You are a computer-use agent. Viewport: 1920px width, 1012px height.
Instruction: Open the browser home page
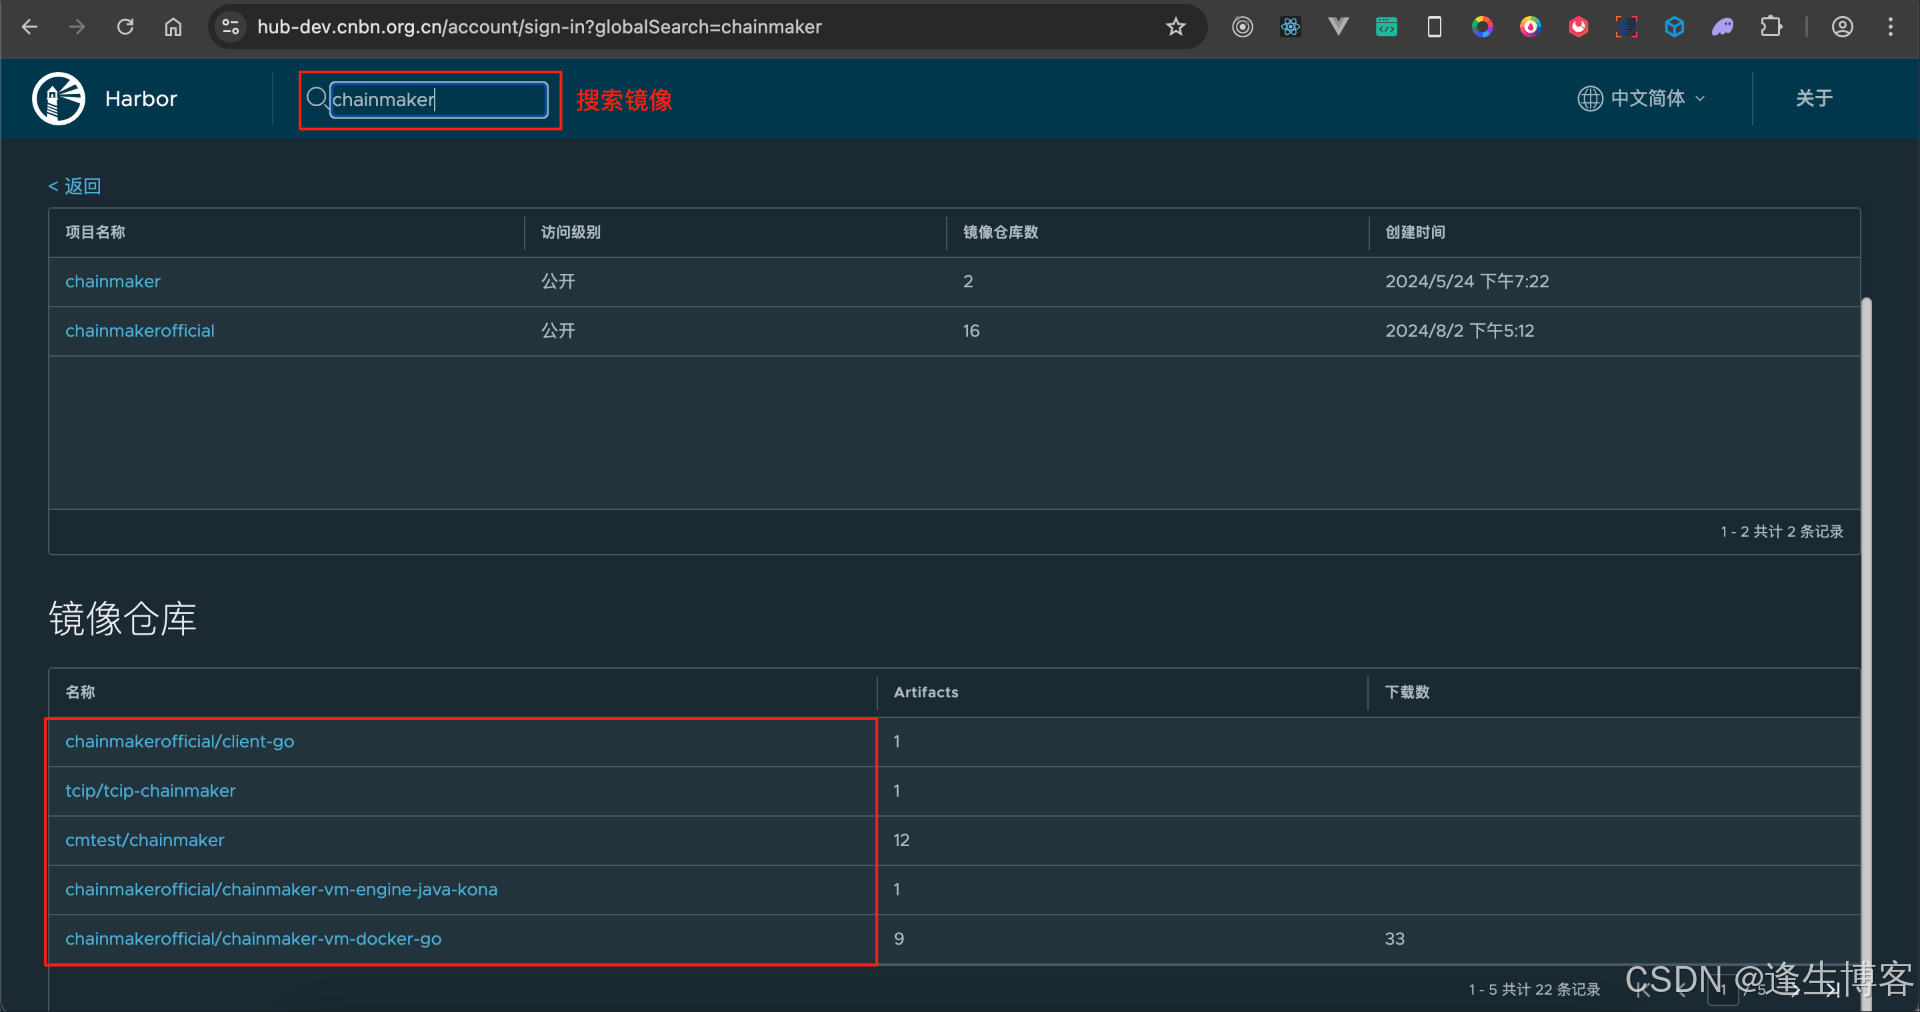(x=173, y=27)
